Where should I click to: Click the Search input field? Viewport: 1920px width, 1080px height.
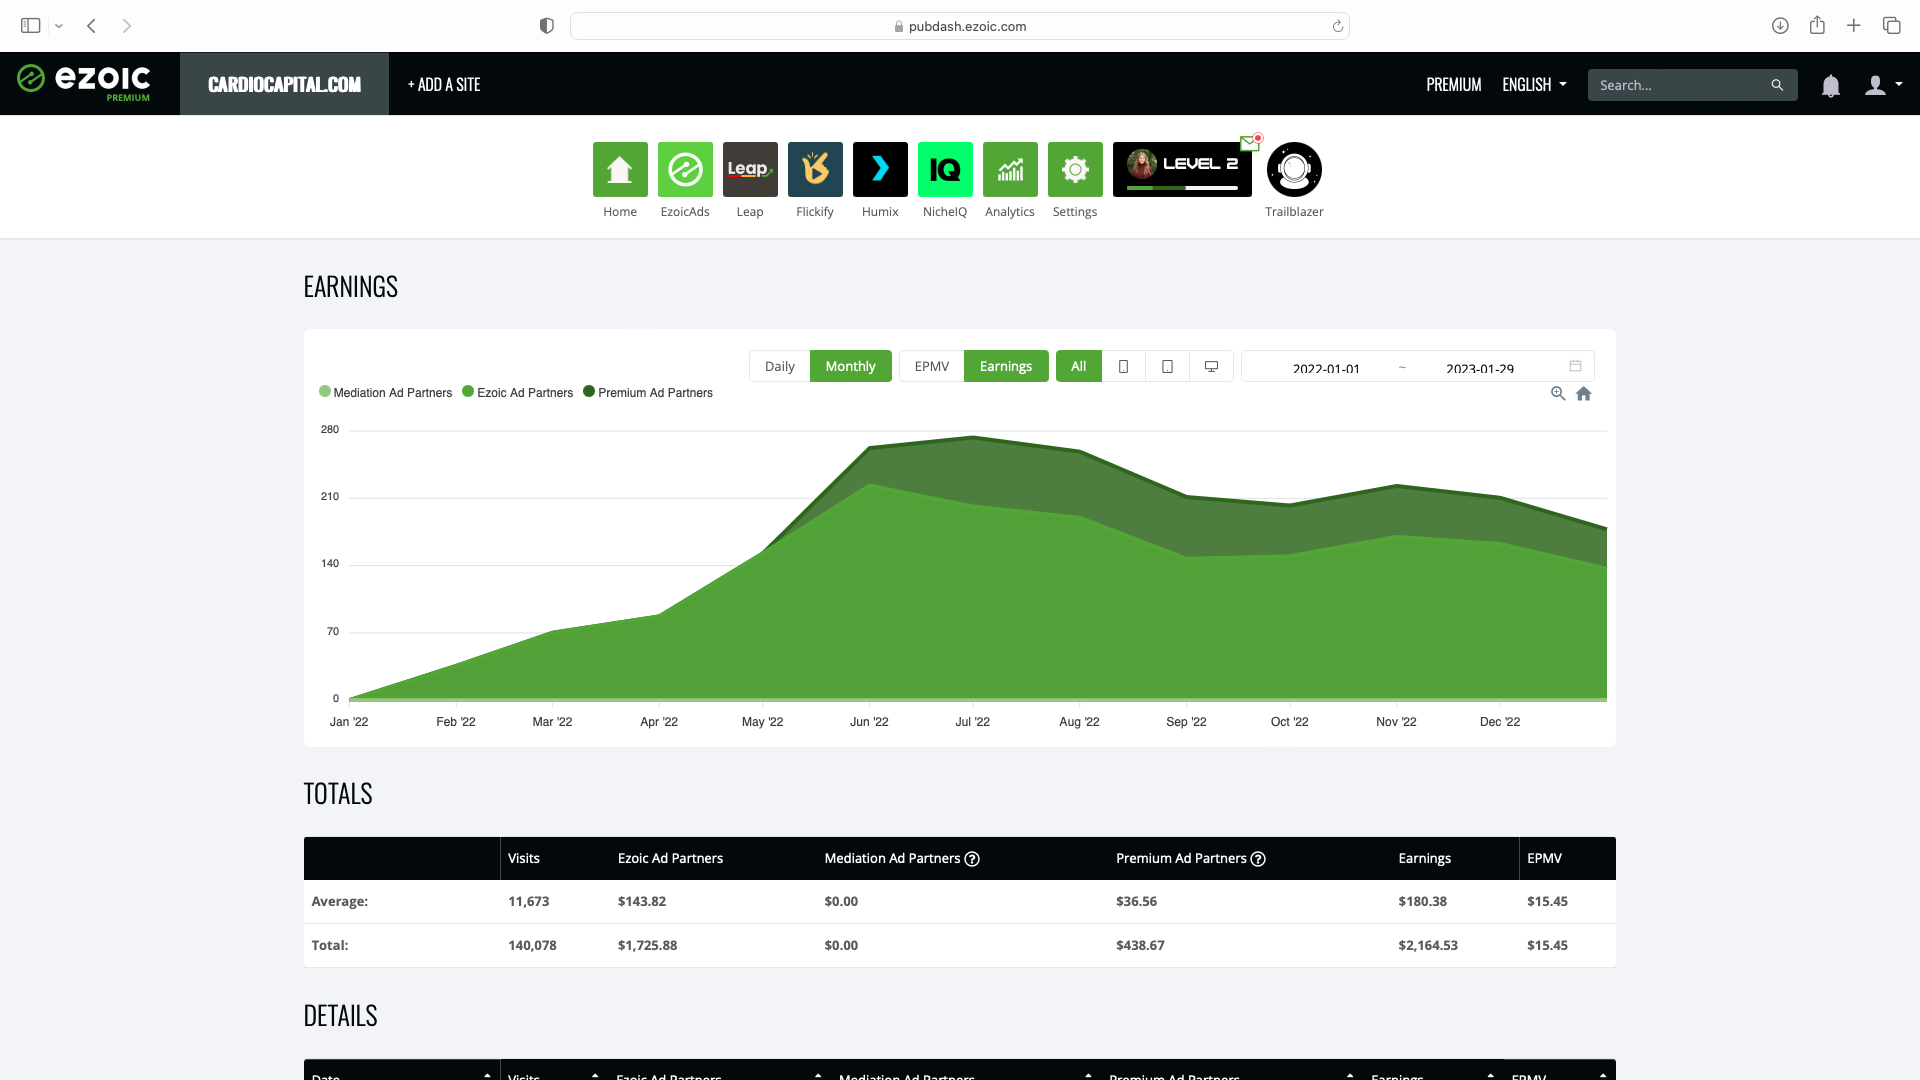pos(1681,85)
